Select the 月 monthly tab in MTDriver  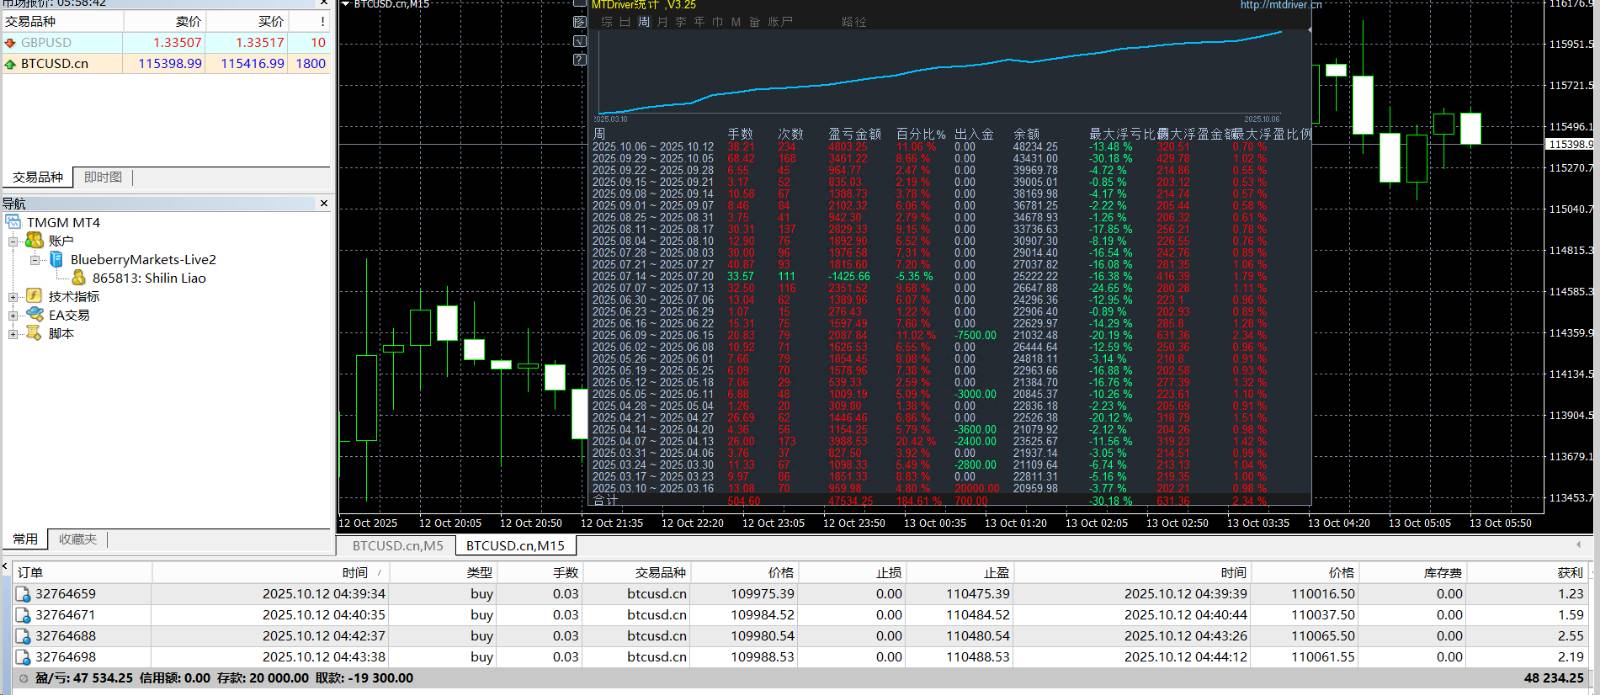coord(662,22)
